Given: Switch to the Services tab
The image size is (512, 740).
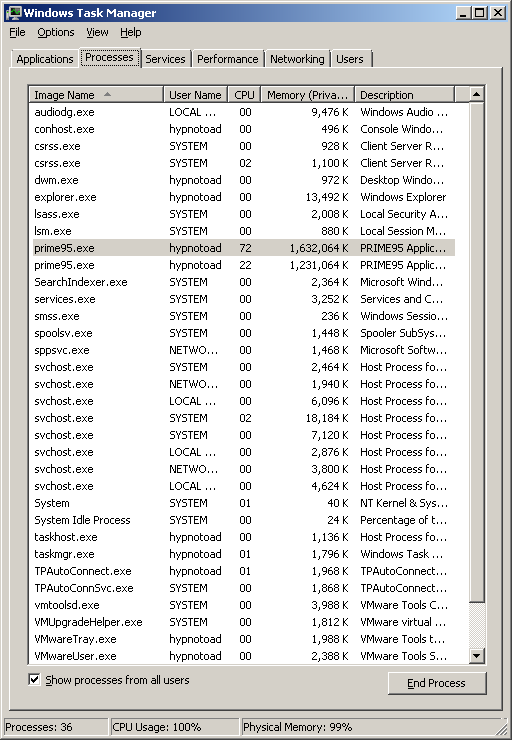Looking at the screenshot, I should [165, 59].
